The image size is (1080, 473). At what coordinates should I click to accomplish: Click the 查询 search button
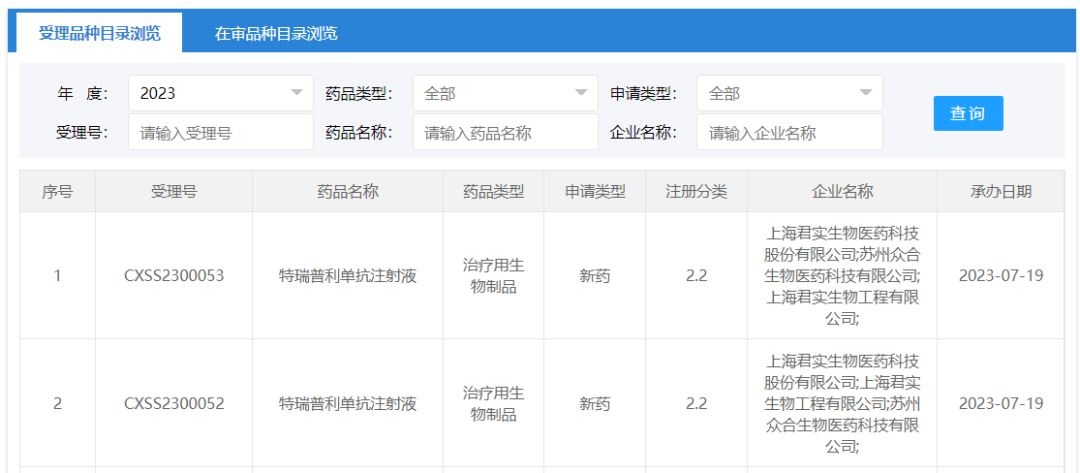967,113
